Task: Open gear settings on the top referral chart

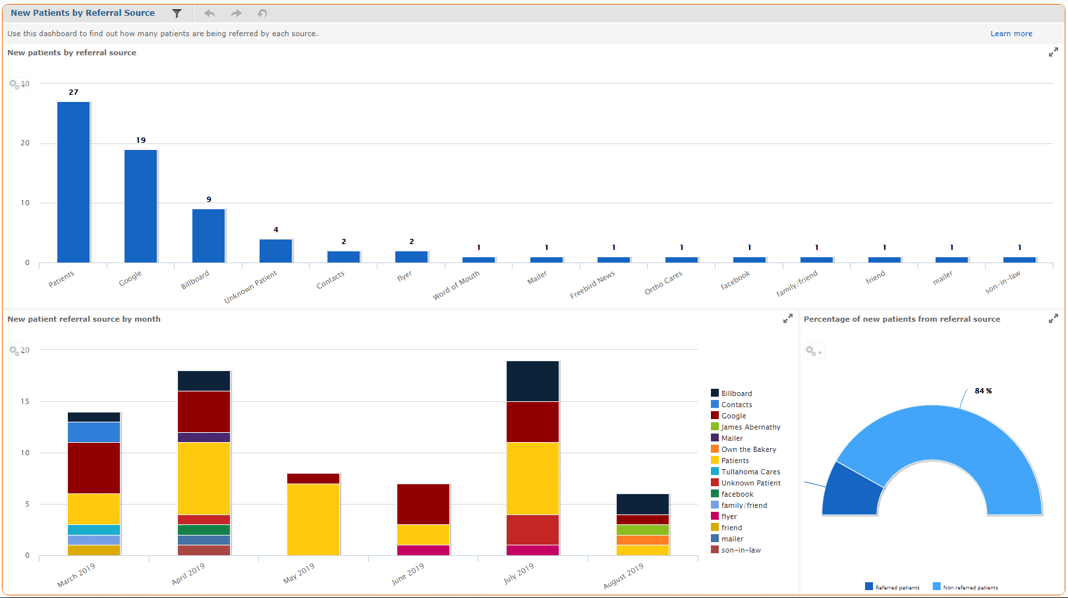Action: point(16,83)
